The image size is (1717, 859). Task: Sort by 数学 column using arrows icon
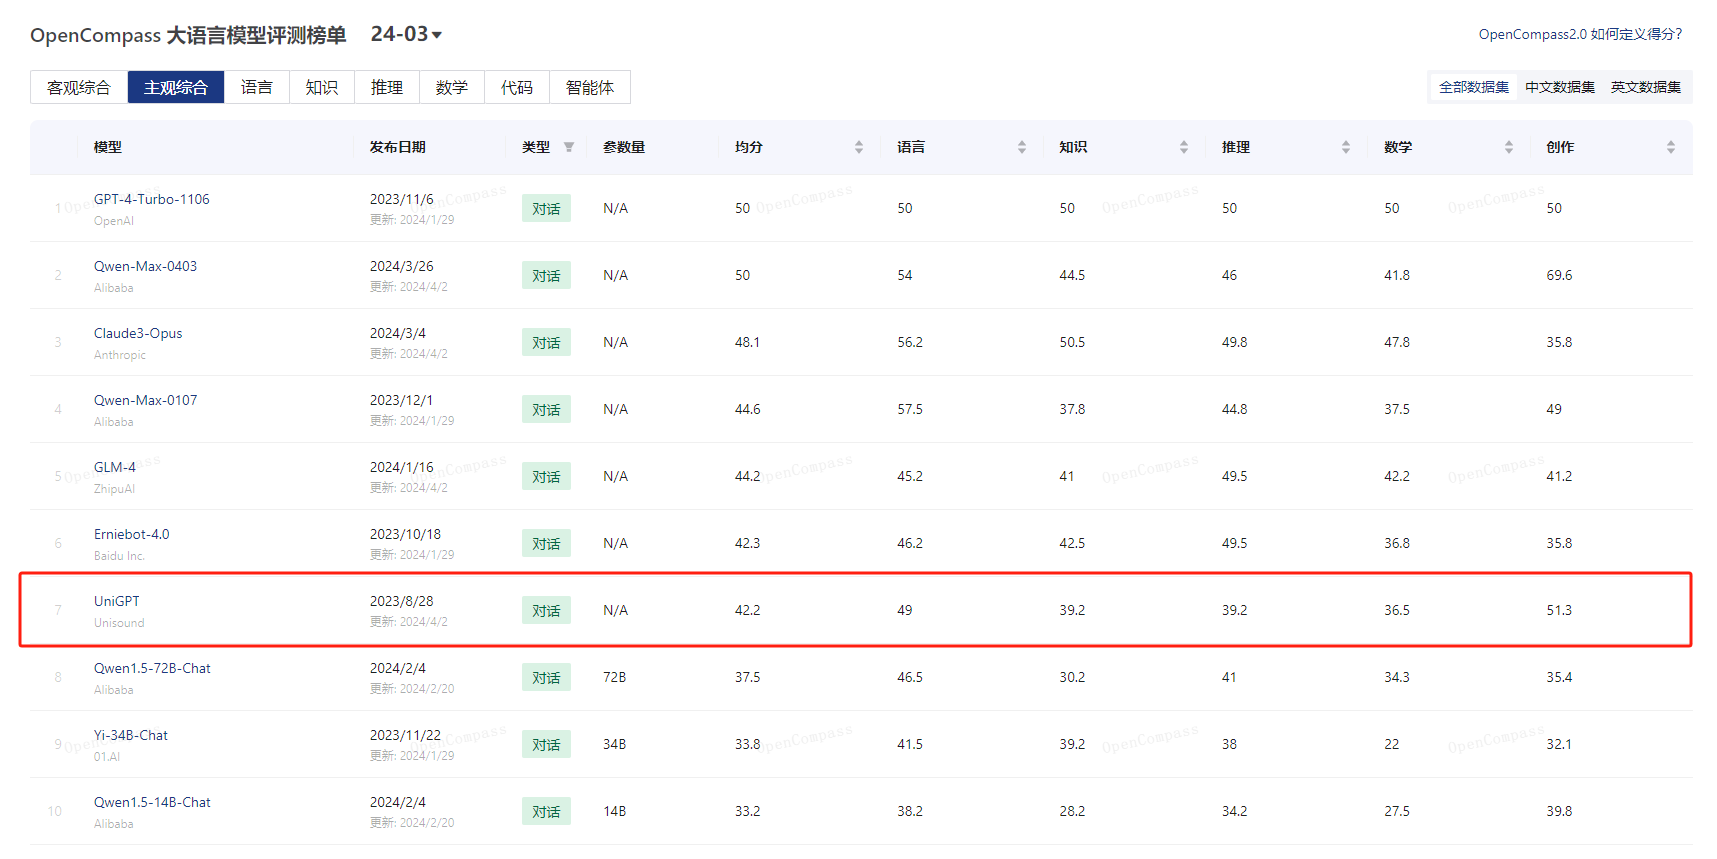point(1508,147)
